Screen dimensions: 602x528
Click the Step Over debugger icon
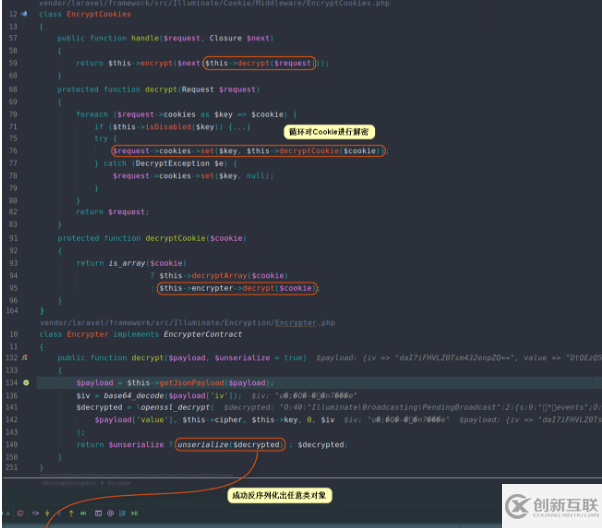[x=35, y=513]
